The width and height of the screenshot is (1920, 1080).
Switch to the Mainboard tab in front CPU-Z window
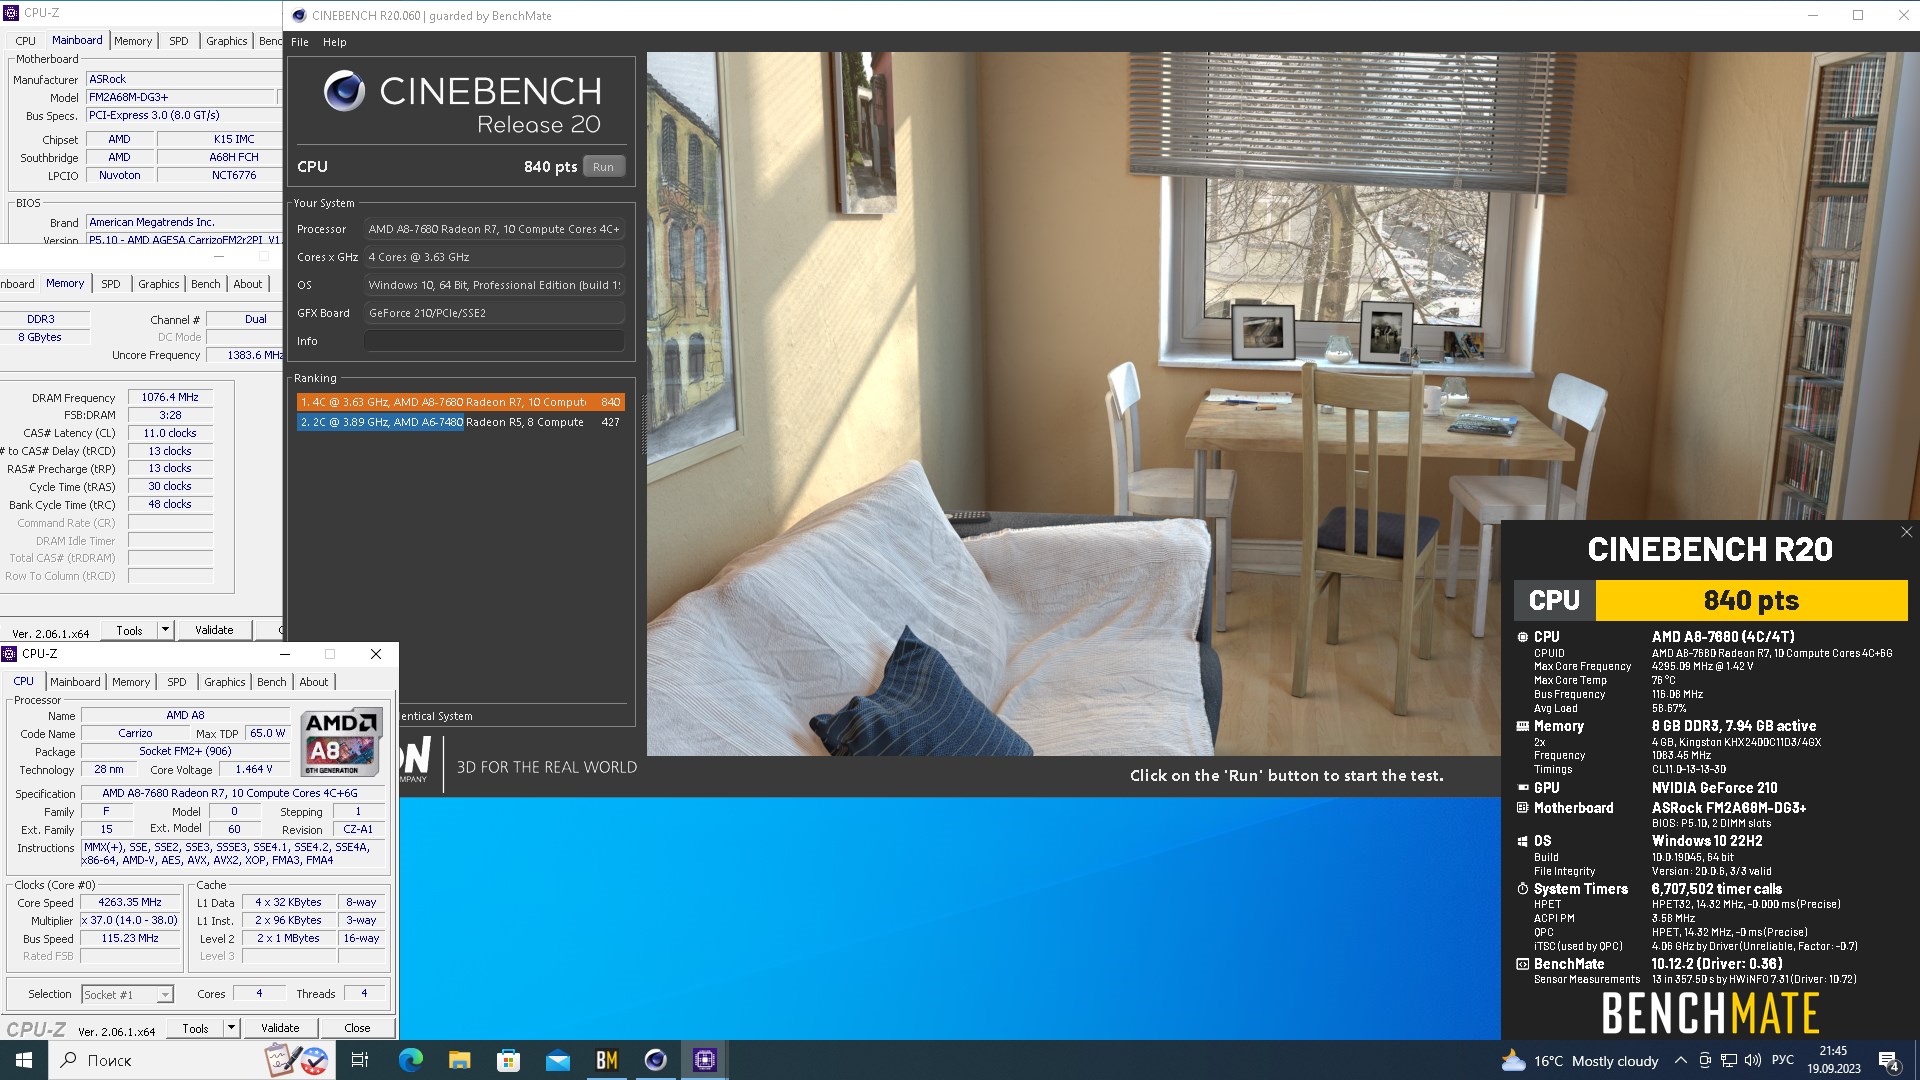(x=75, y=682)
